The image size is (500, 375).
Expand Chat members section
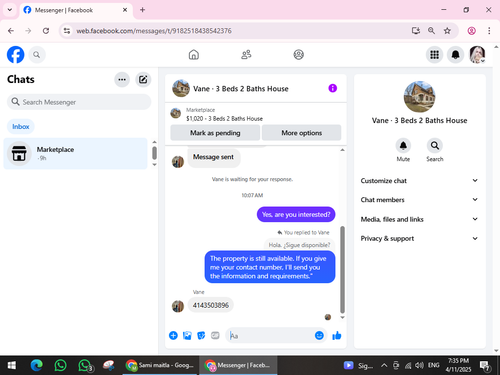tap(419, 200)
